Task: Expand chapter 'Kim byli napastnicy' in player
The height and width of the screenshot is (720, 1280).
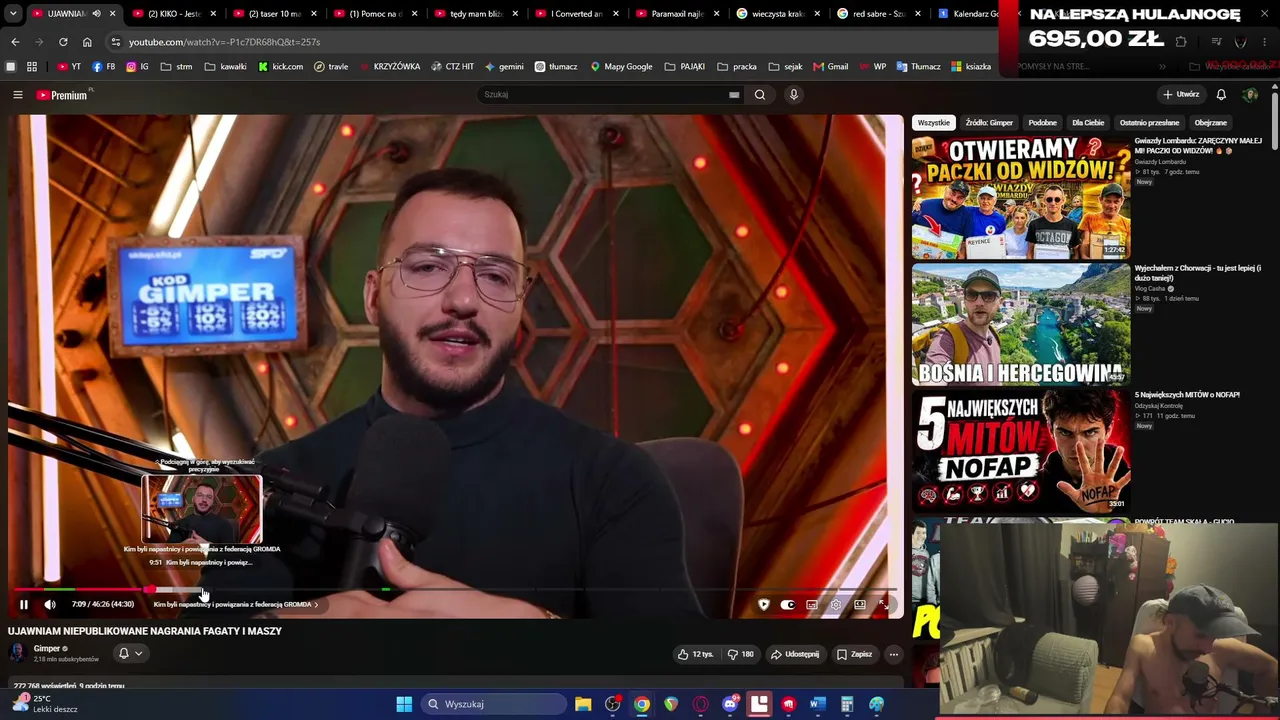Action: tap(236, 604)
